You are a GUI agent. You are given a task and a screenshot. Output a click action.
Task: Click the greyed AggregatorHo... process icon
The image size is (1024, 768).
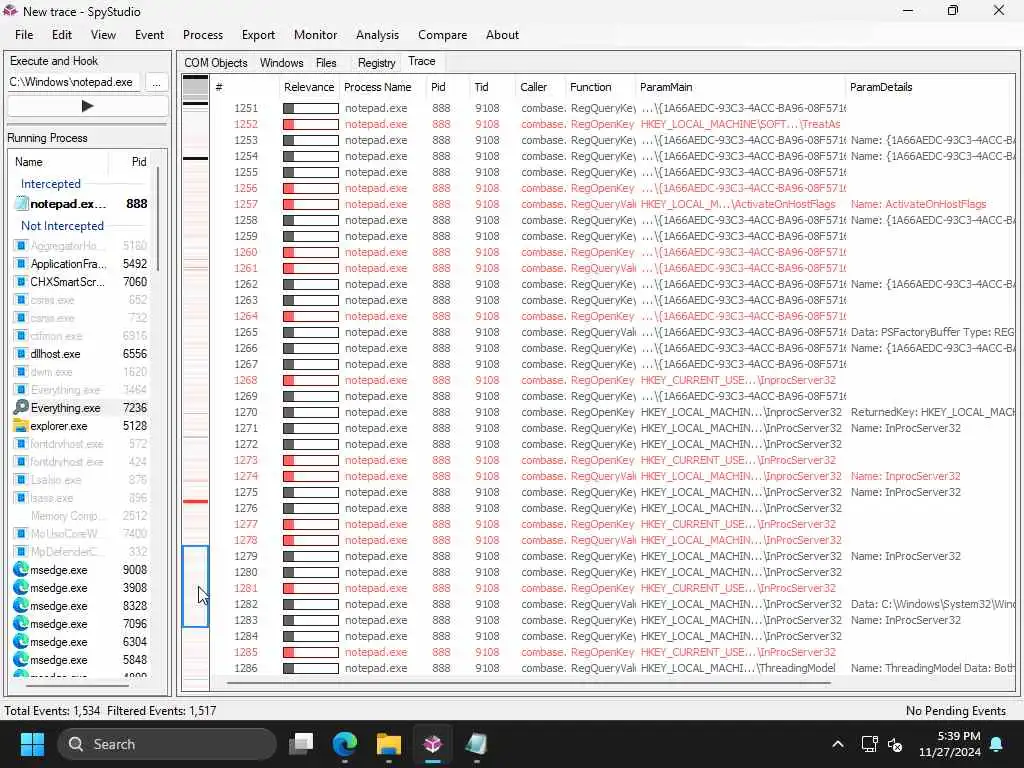tap(20, 246)
